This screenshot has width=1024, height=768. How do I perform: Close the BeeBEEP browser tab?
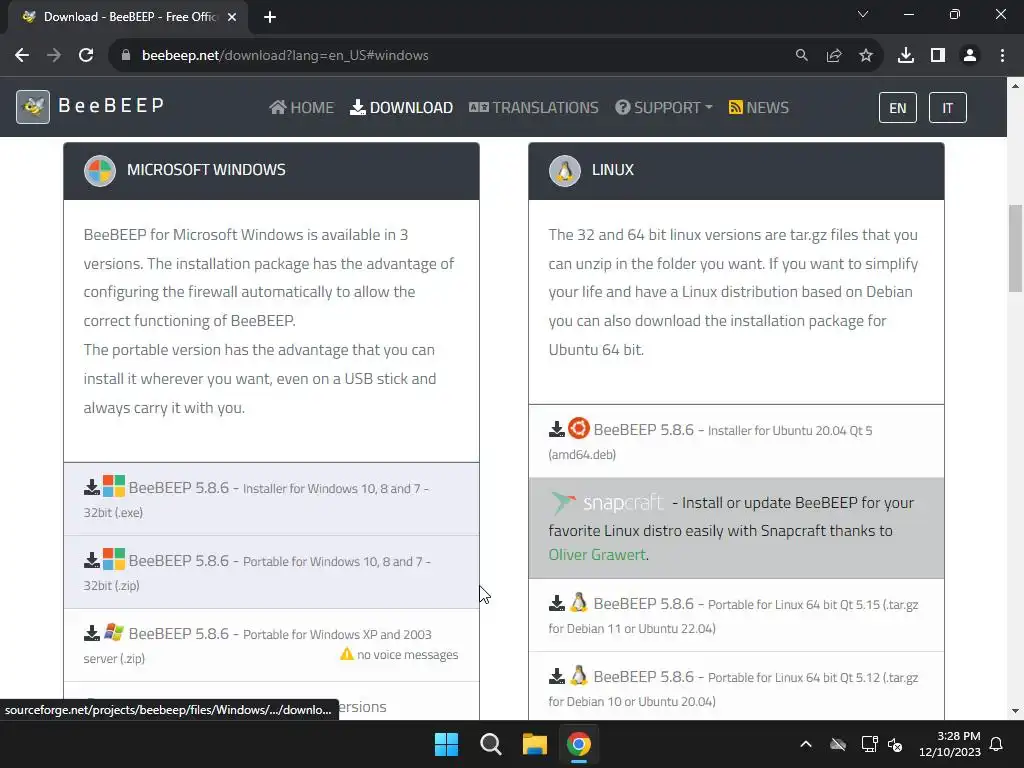pos(232,17)
